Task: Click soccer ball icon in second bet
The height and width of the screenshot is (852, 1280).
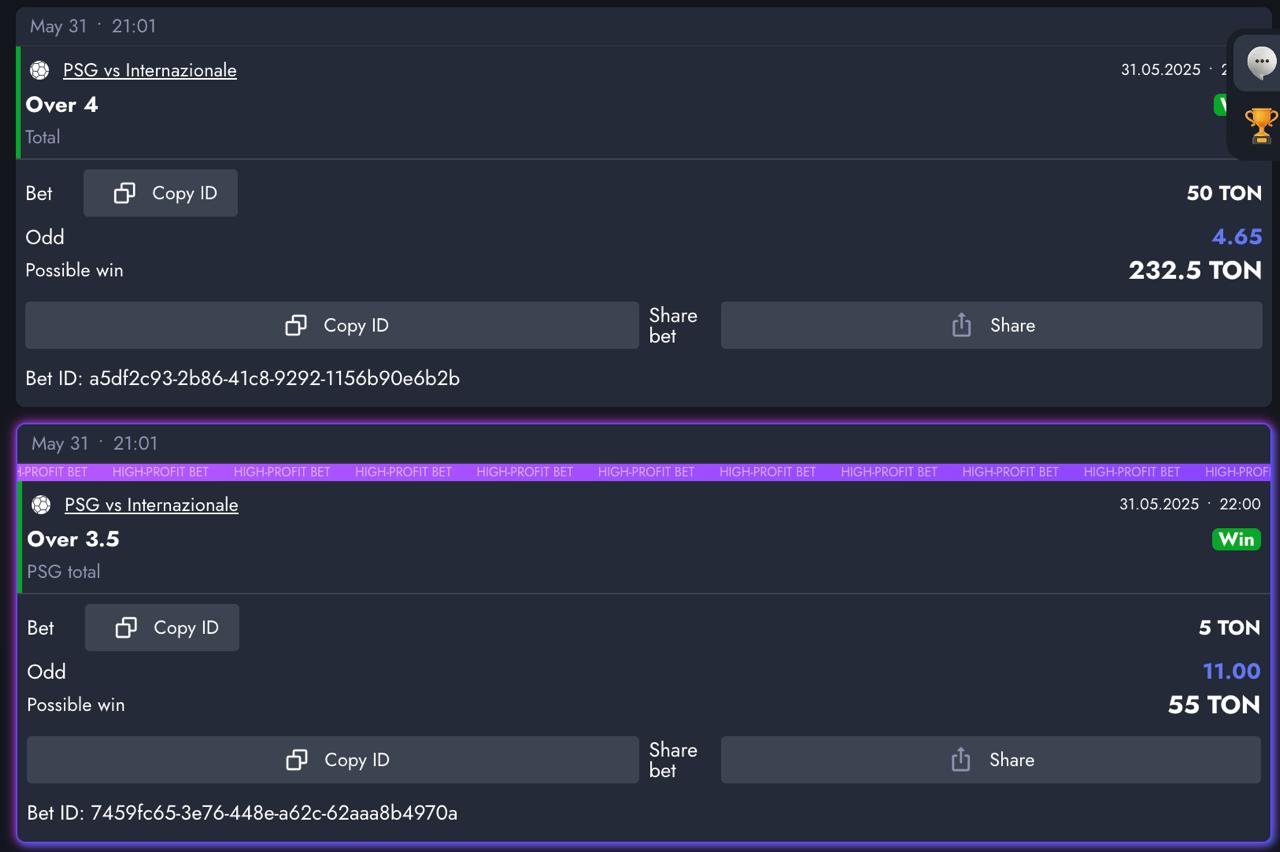Action: pos(41,505)
